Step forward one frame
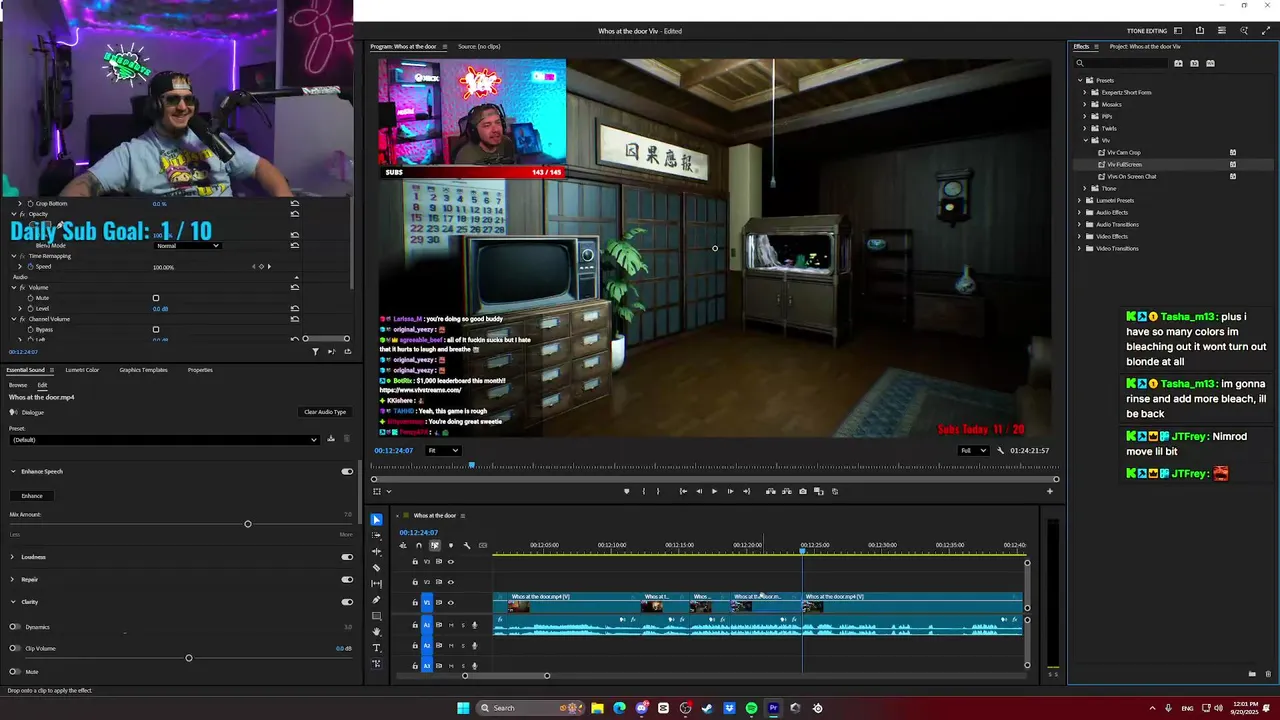This screenshot has height=720, width=1280. [730, 491]
